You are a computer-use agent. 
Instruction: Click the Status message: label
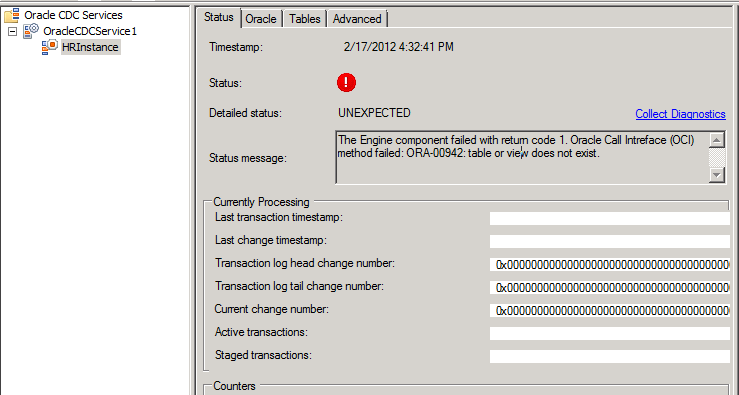click(248, 158)
